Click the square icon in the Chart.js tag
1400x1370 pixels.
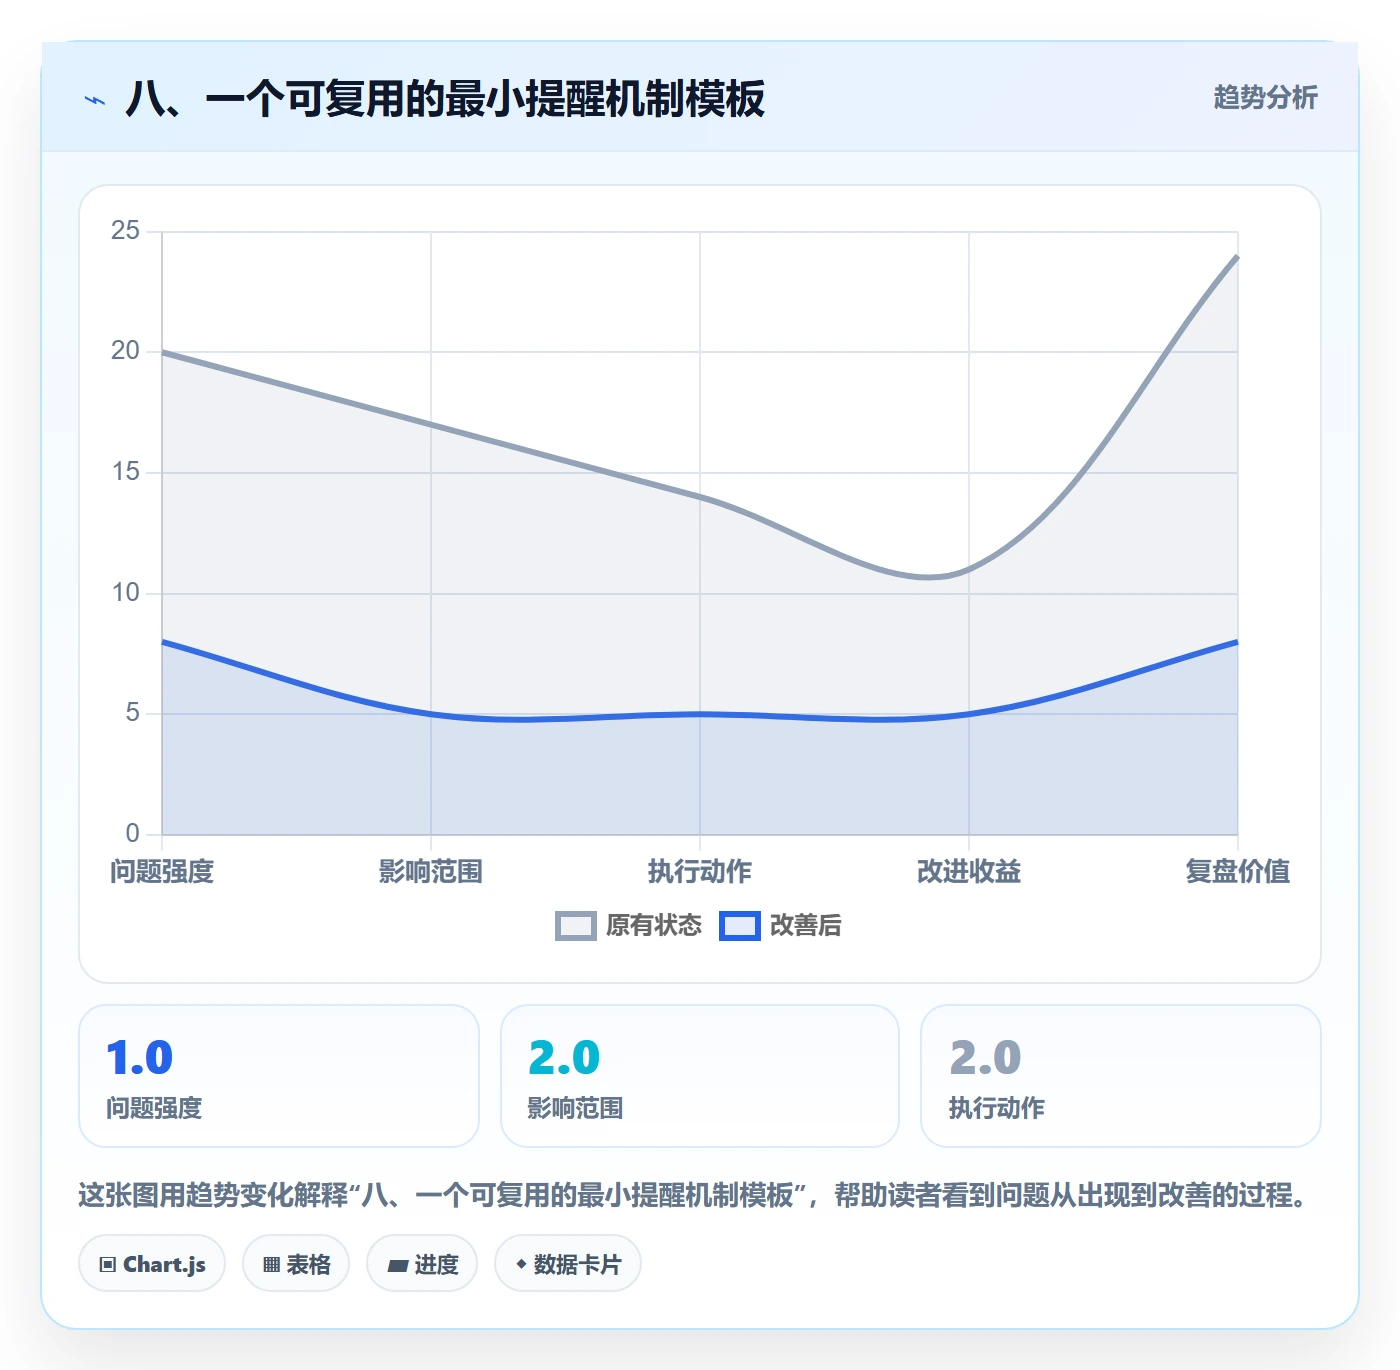[x=108, y=1265]
